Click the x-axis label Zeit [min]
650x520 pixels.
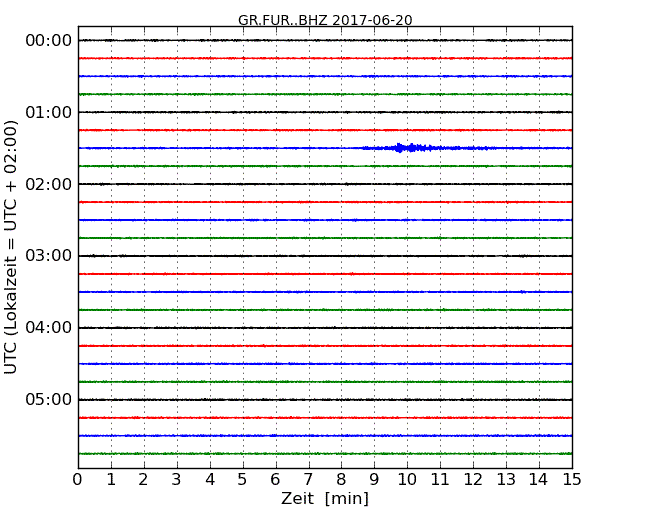click(x=325, y=498)
